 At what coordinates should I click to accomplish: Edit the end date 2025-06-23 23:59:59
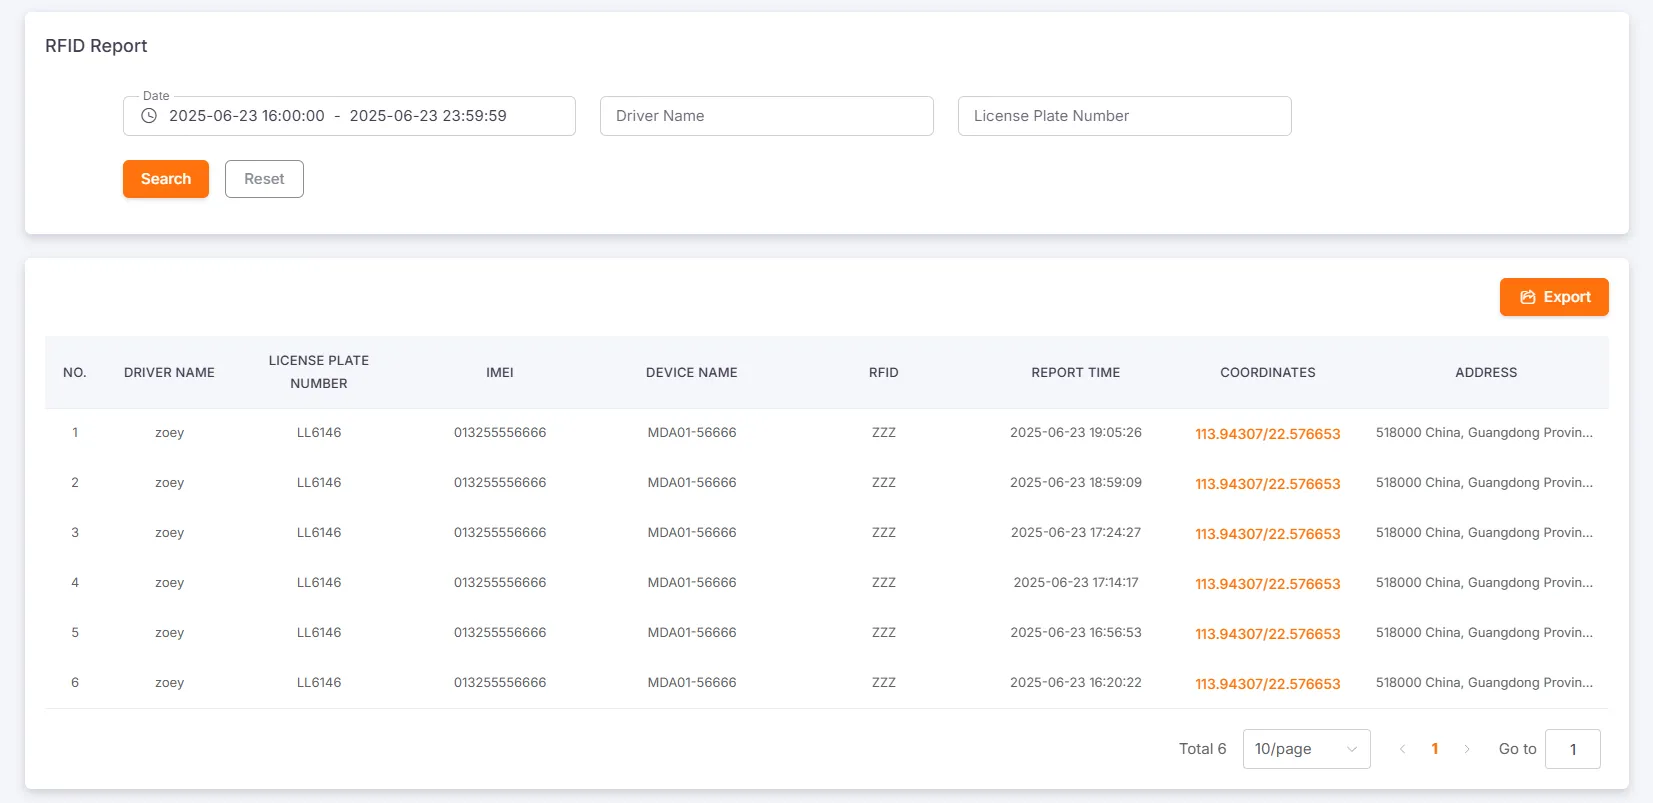click(x=428, y=116)
